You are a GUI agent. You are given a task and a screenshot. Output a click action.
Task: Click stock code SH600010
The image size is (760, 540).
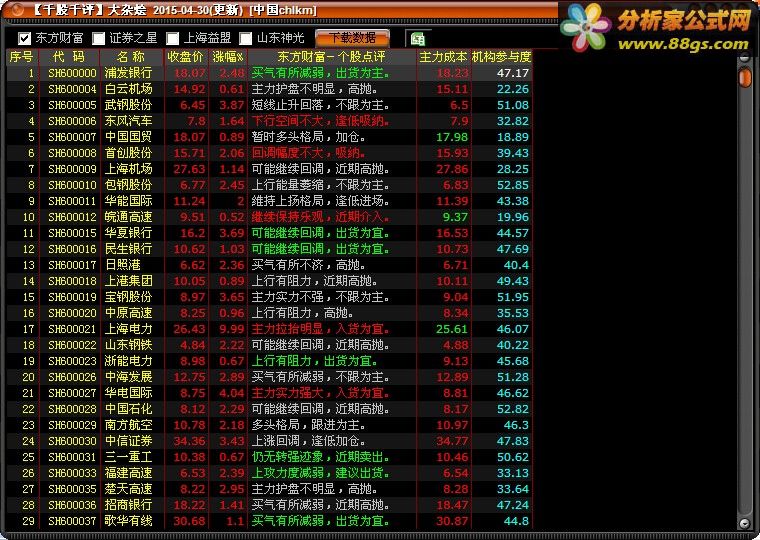click(72, 185)
